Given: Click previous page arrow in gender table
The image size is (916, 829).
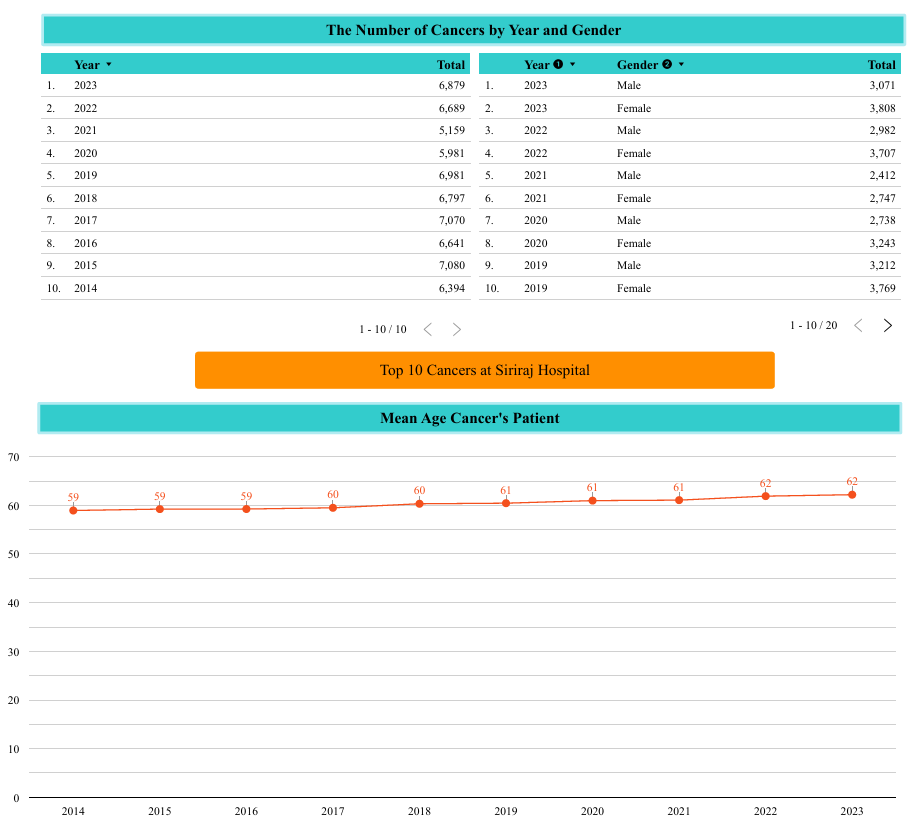Looking at the screenshot, I should point(858,326).
